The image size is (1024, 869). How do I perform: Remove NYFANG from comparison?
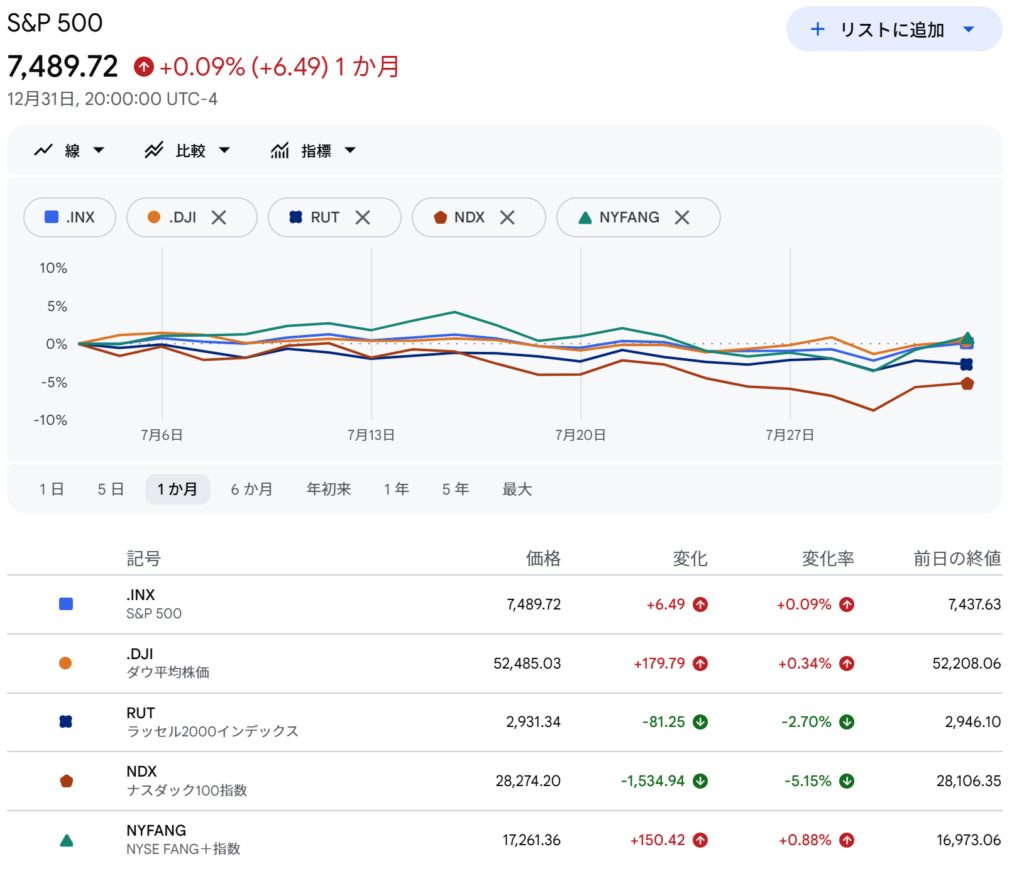coord(682,217)
